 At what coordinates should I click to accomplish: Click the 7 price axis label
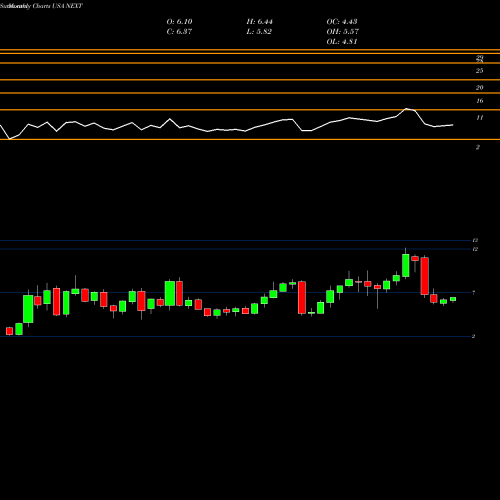[474, 293]
